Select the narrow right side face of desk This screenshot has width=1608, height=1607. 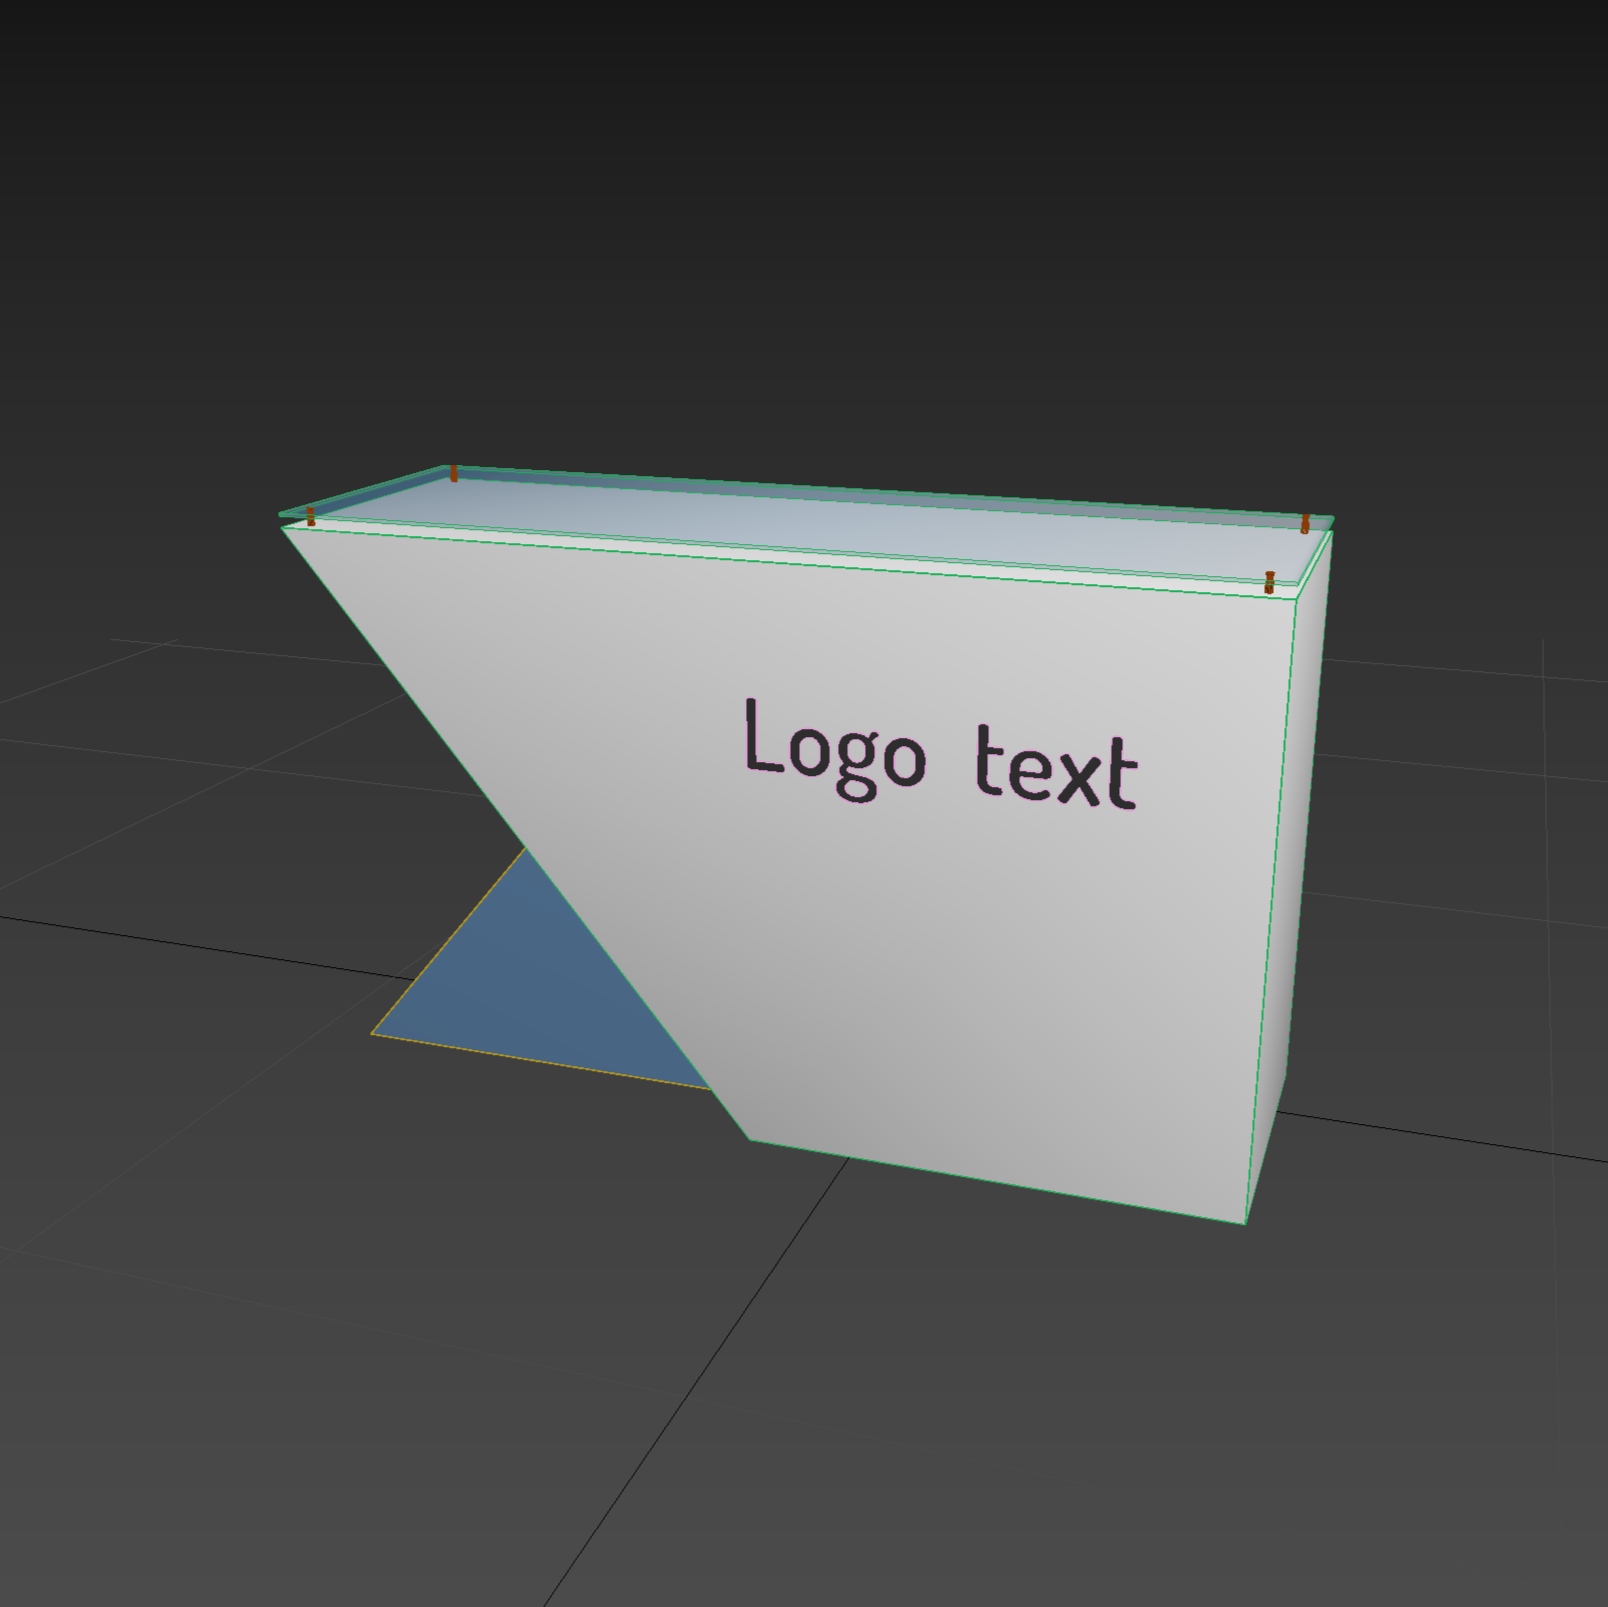[x=1290, y=880]
